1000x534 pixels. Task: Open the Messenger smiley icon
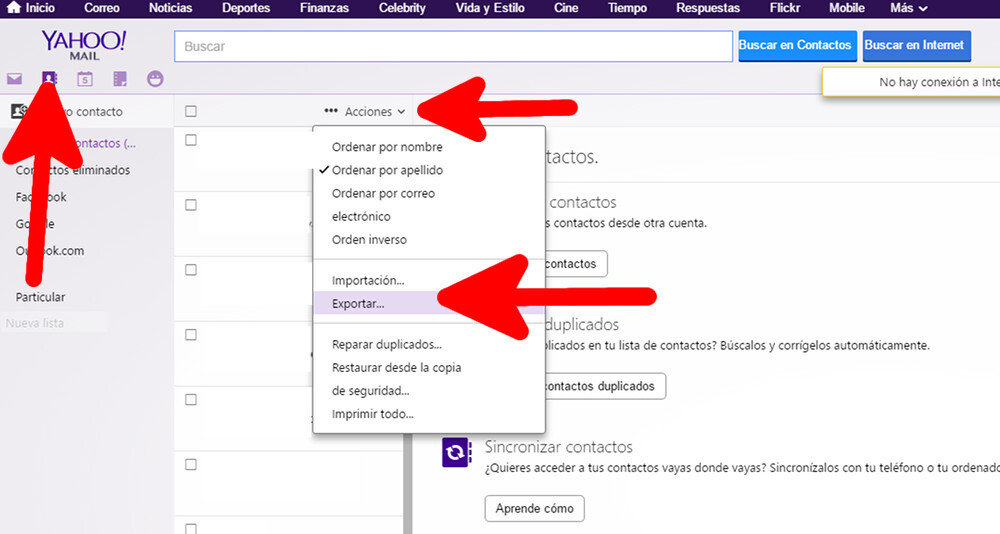click(155, 79)
